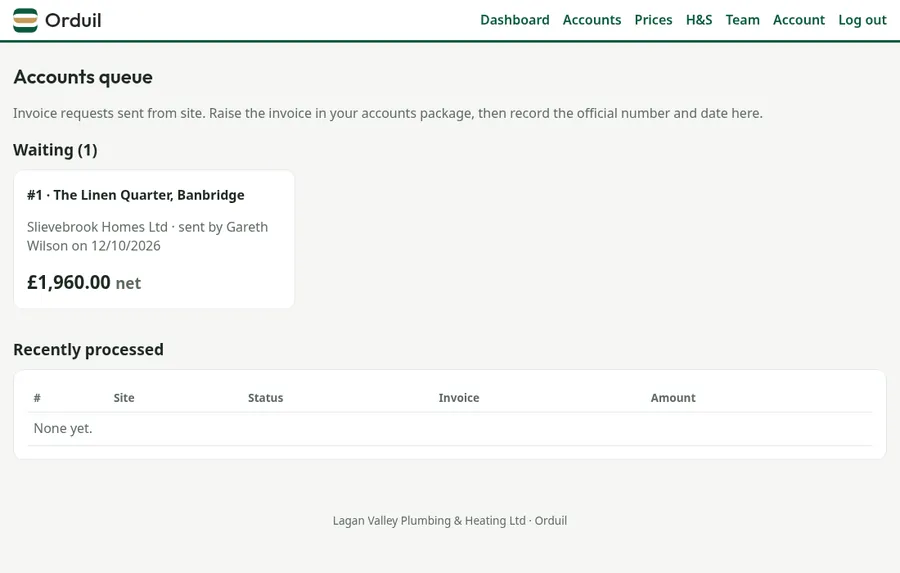
Task: Navigate to the Team page
Action: click(x=742, y=20)
